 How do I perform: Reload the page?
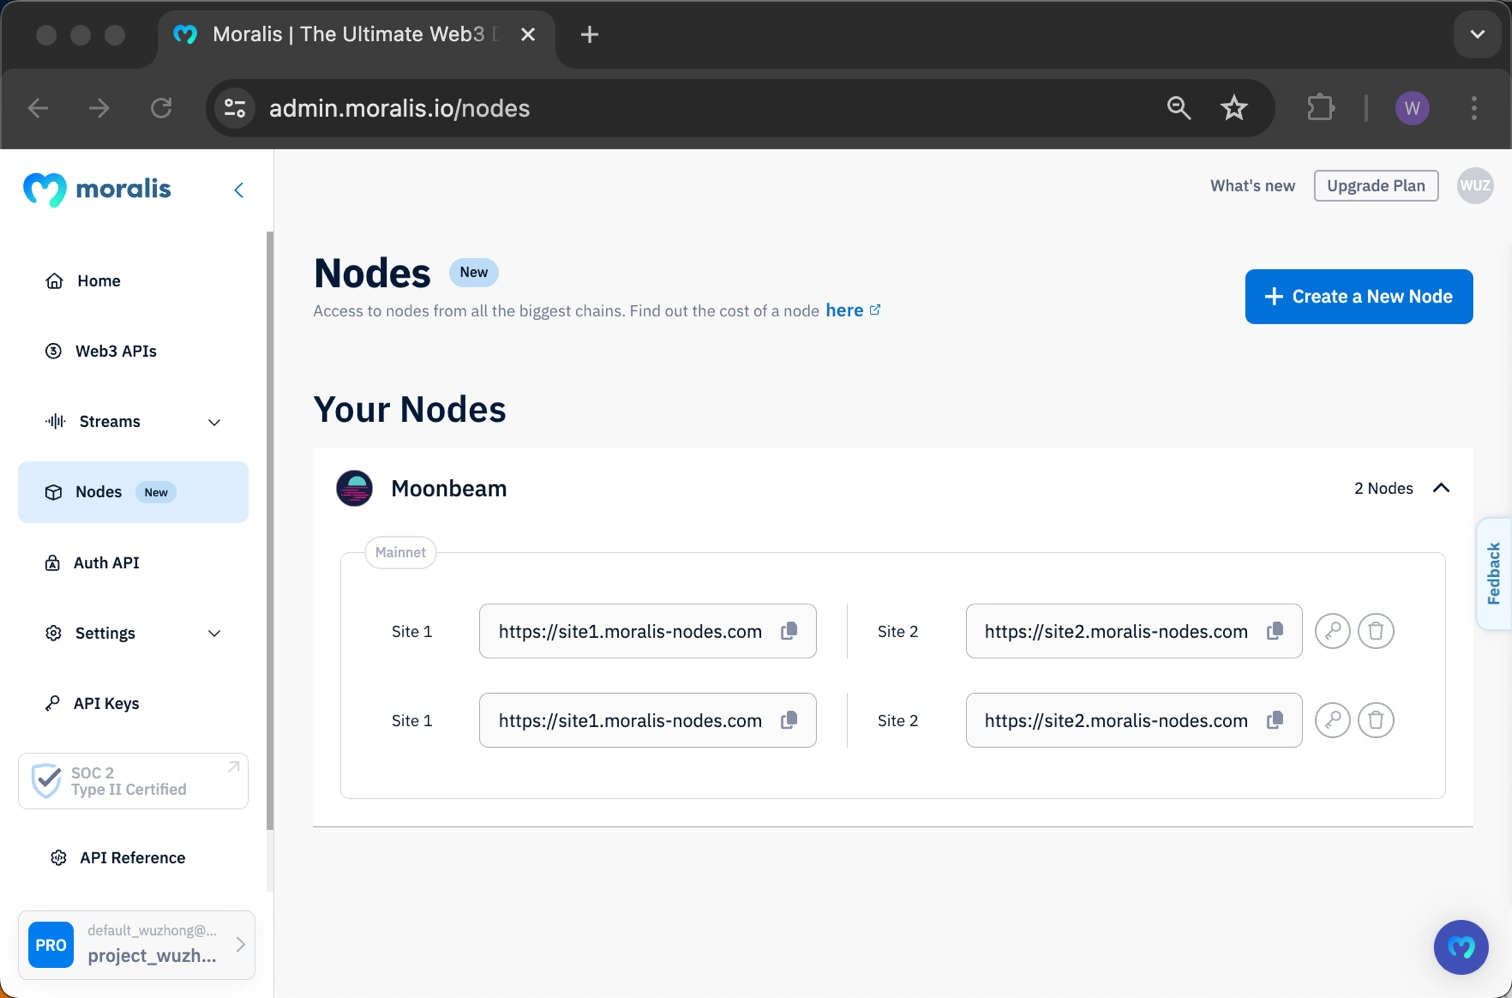click(x=161, y=108)
